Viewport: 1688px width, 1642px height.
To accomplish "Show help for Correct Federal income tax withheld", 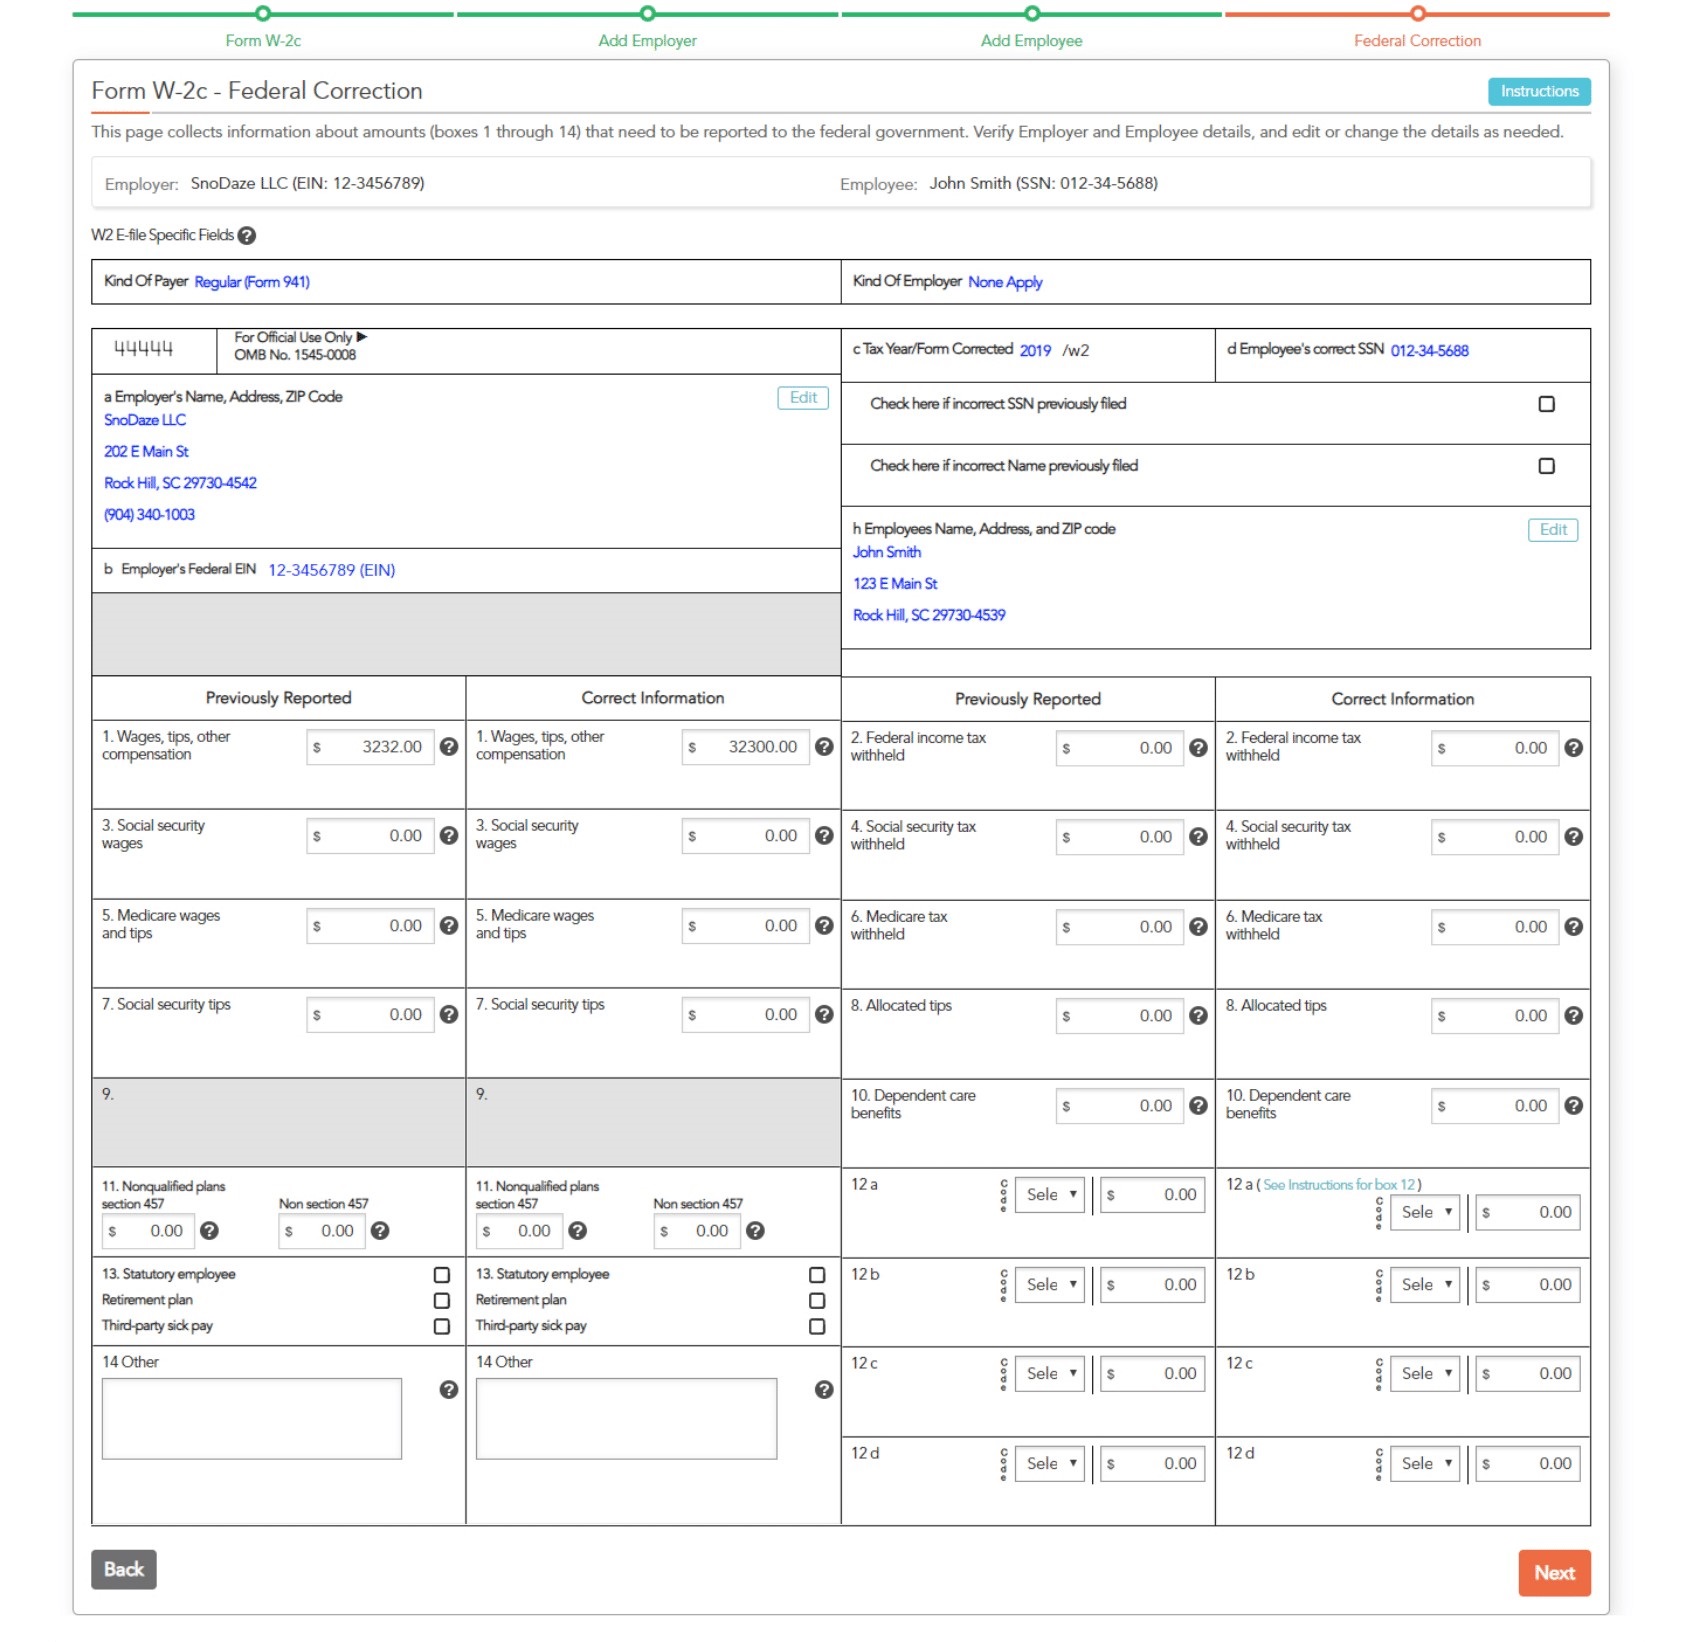I will (x=1573, y=748).
